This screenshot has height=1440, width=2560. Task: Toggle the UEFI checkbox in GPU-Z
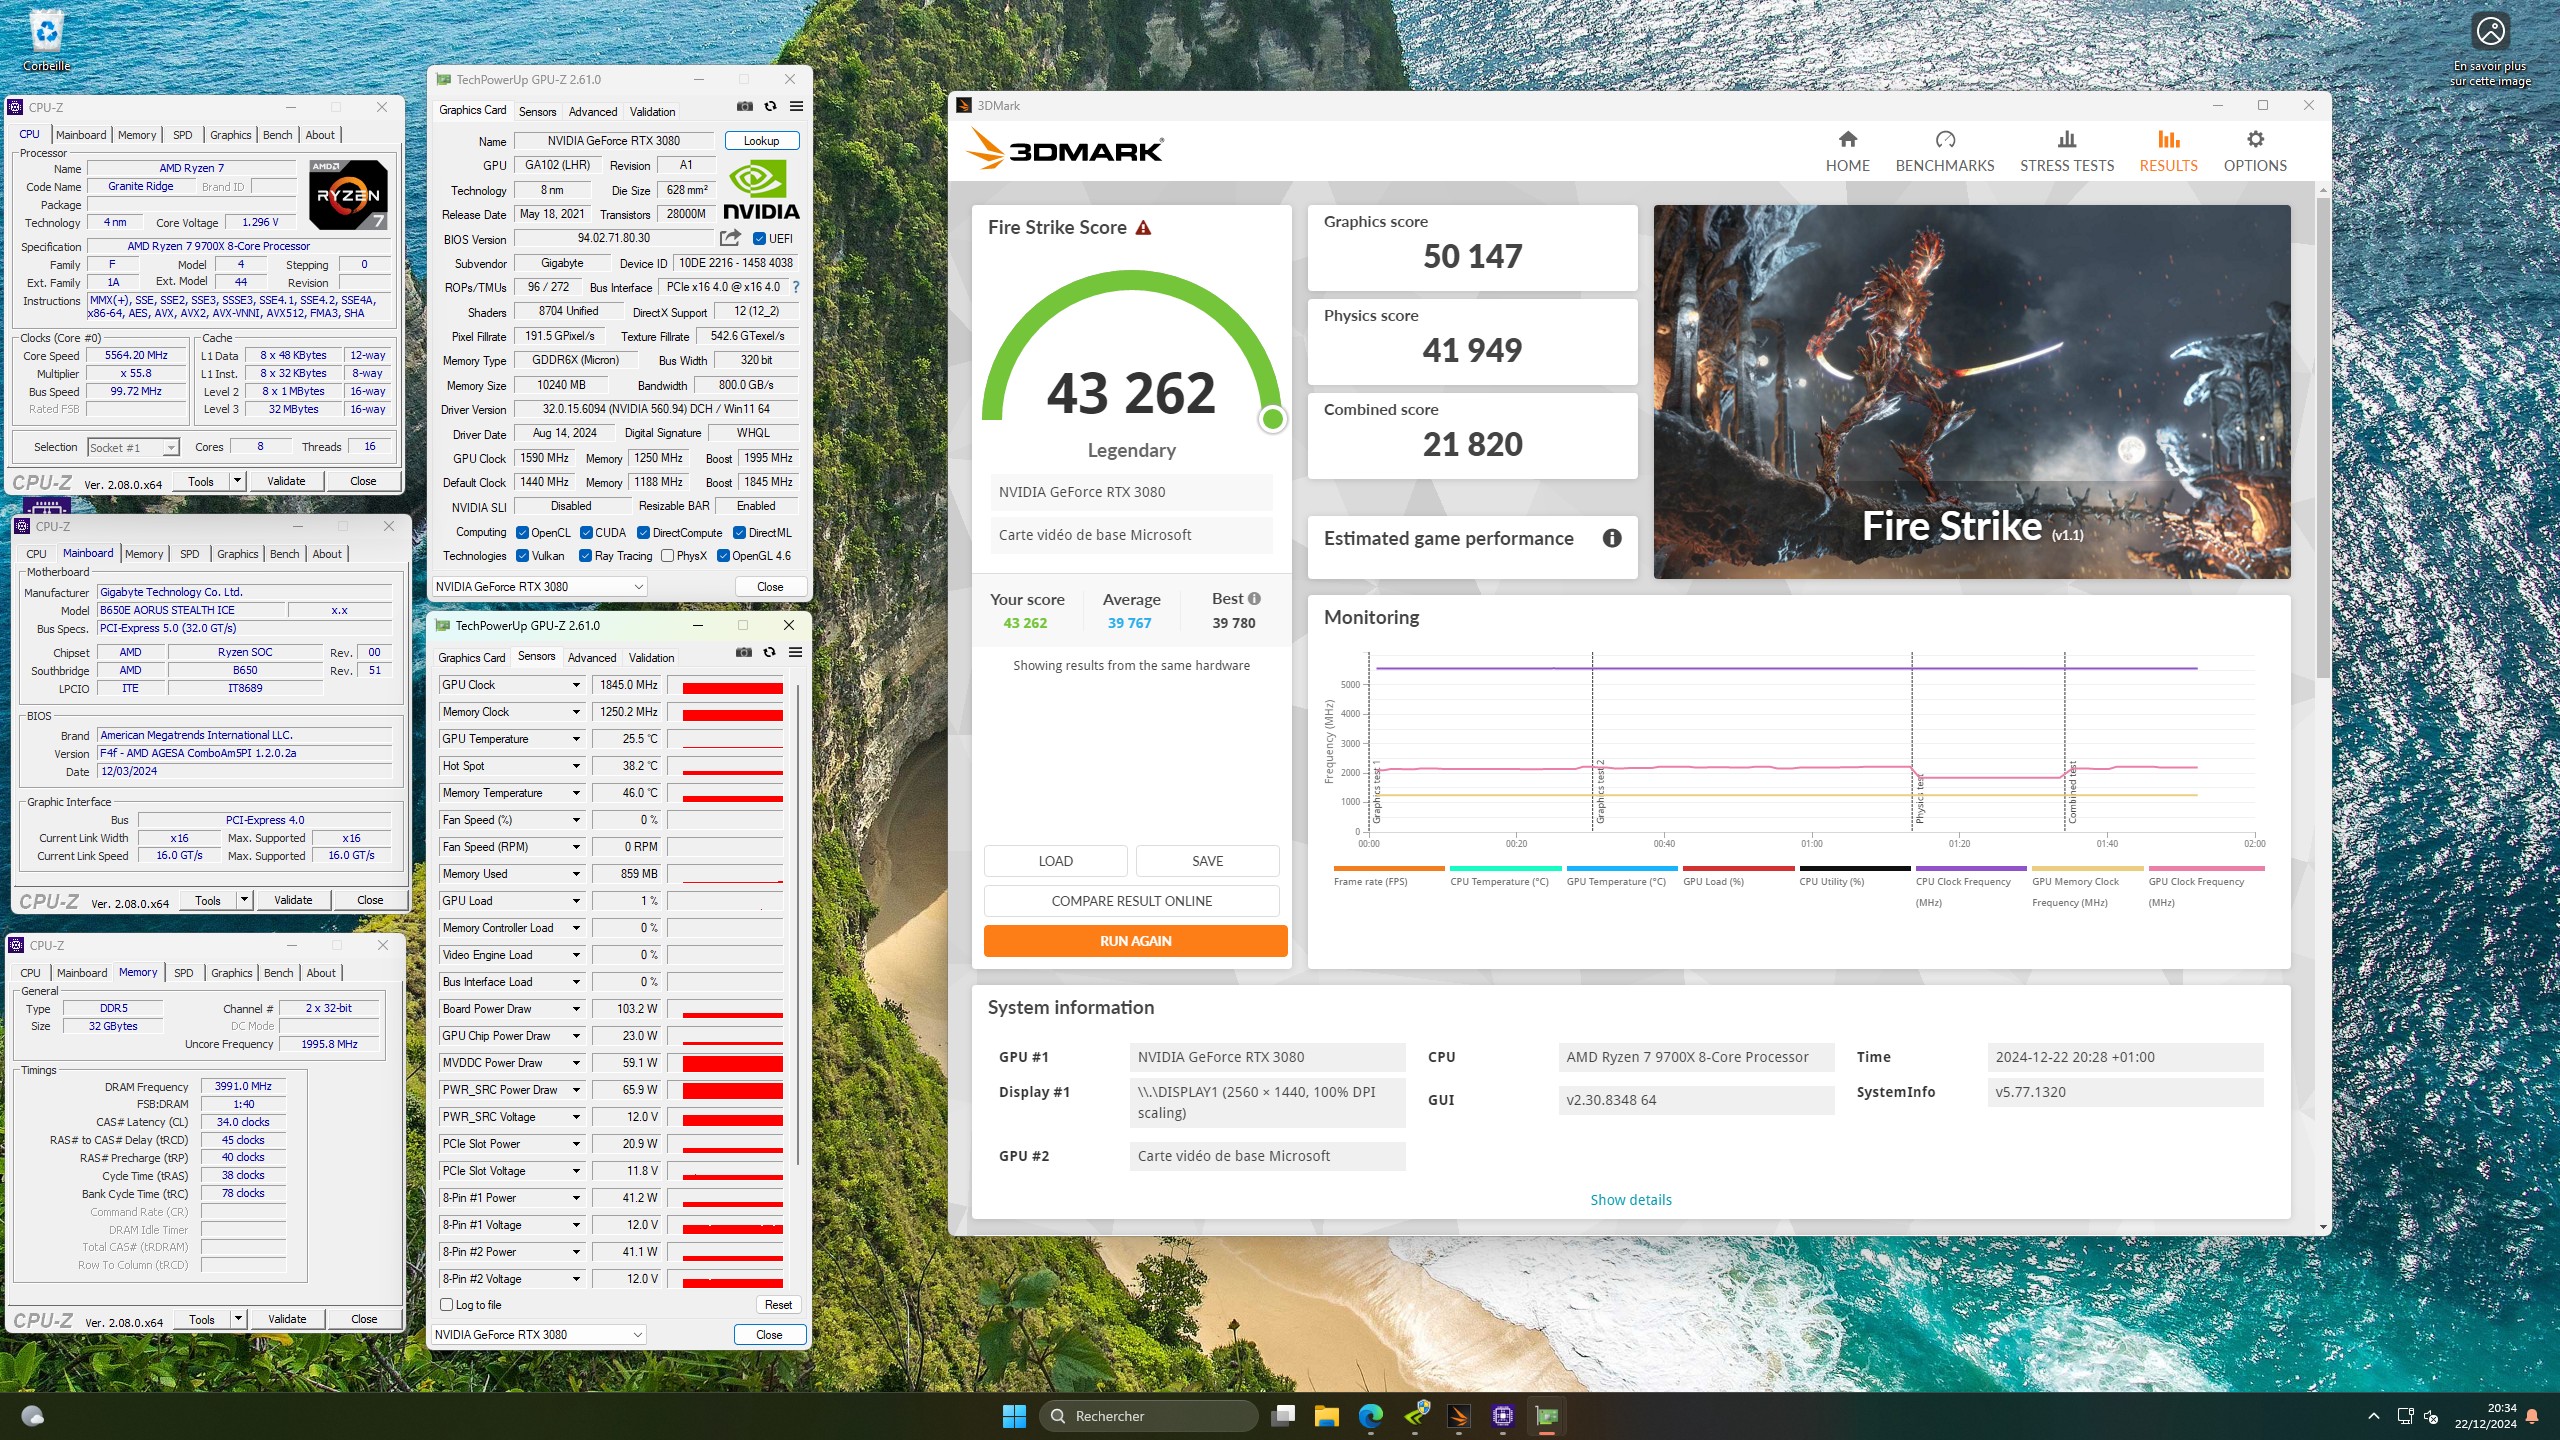[x=759, y=238]
